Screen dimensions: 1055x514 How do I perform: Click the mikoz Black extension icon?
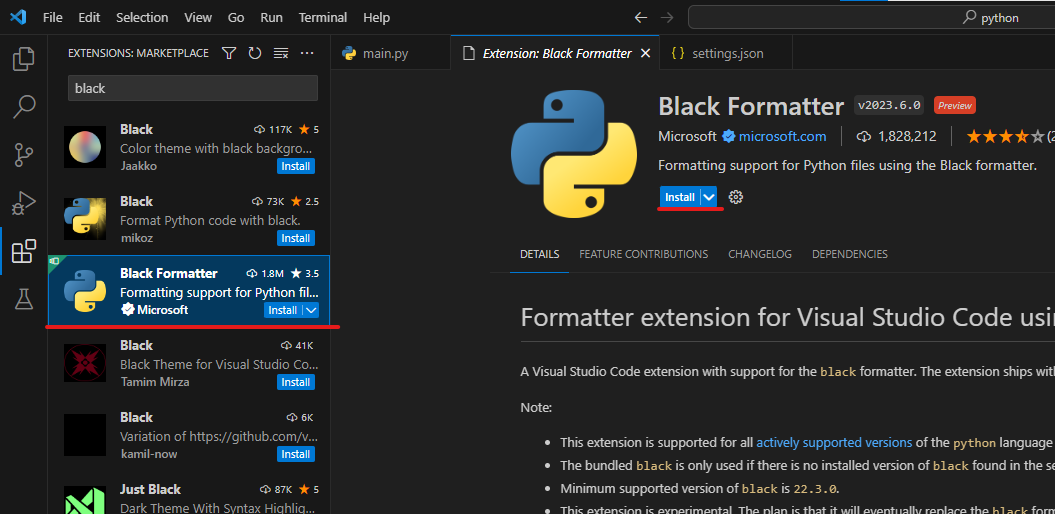pyautogui.click(x=85, y=219)
